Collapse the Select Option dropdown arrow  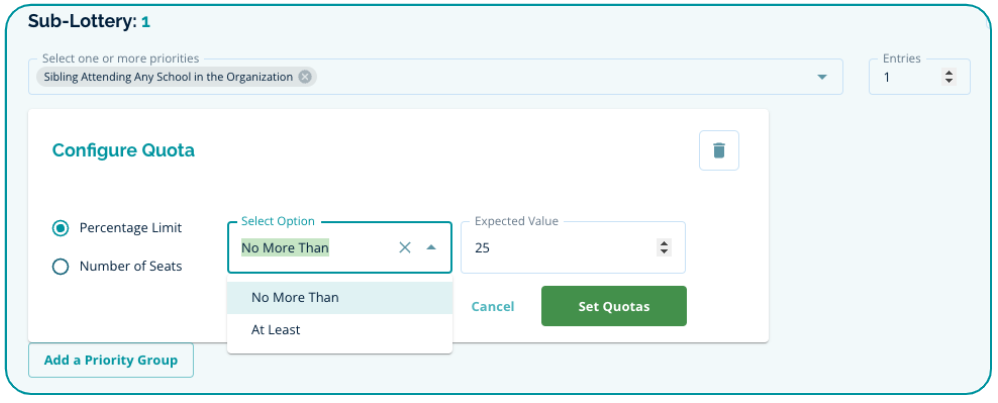[431, 248]
